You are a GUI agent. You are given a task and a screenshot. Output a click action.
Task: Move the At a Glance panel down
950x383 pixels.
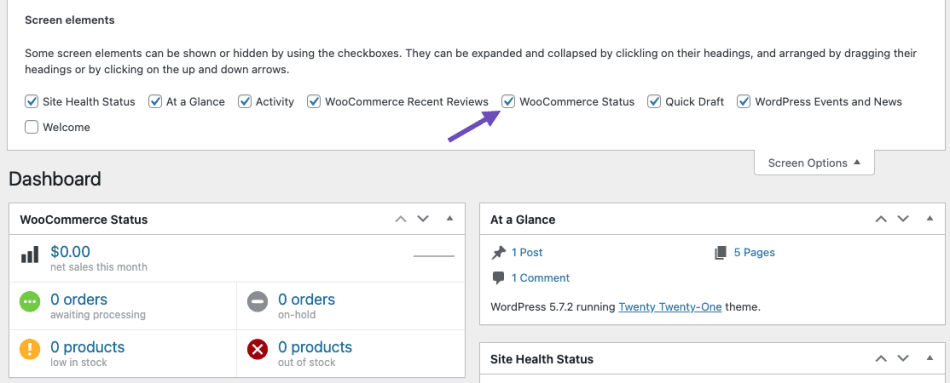[x=903, y=219]
